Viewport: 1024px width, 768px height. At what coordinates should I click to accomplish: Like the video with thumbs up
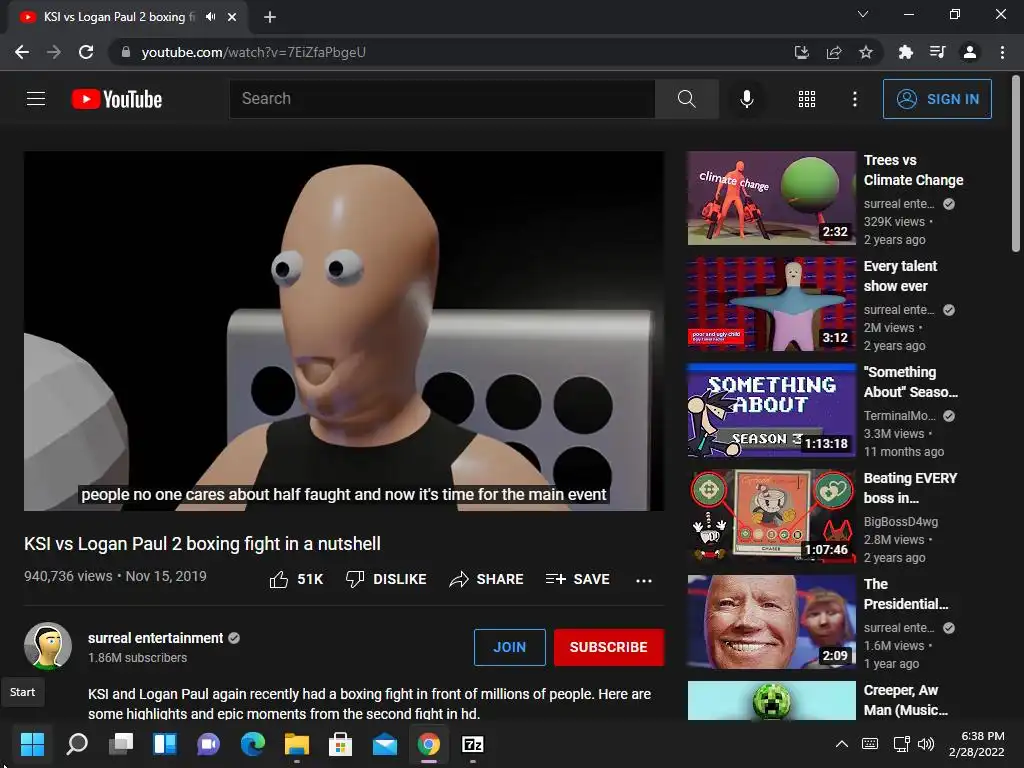coord(296,579)
